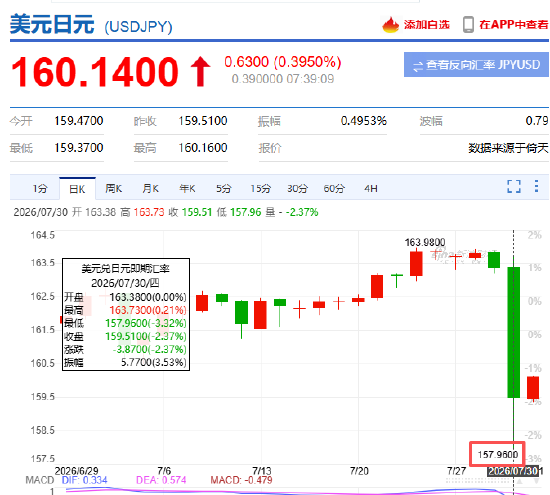Screen dimensions: 550x495
Task: Click the 最高 value 160.1600
Action: click(203, 148)
